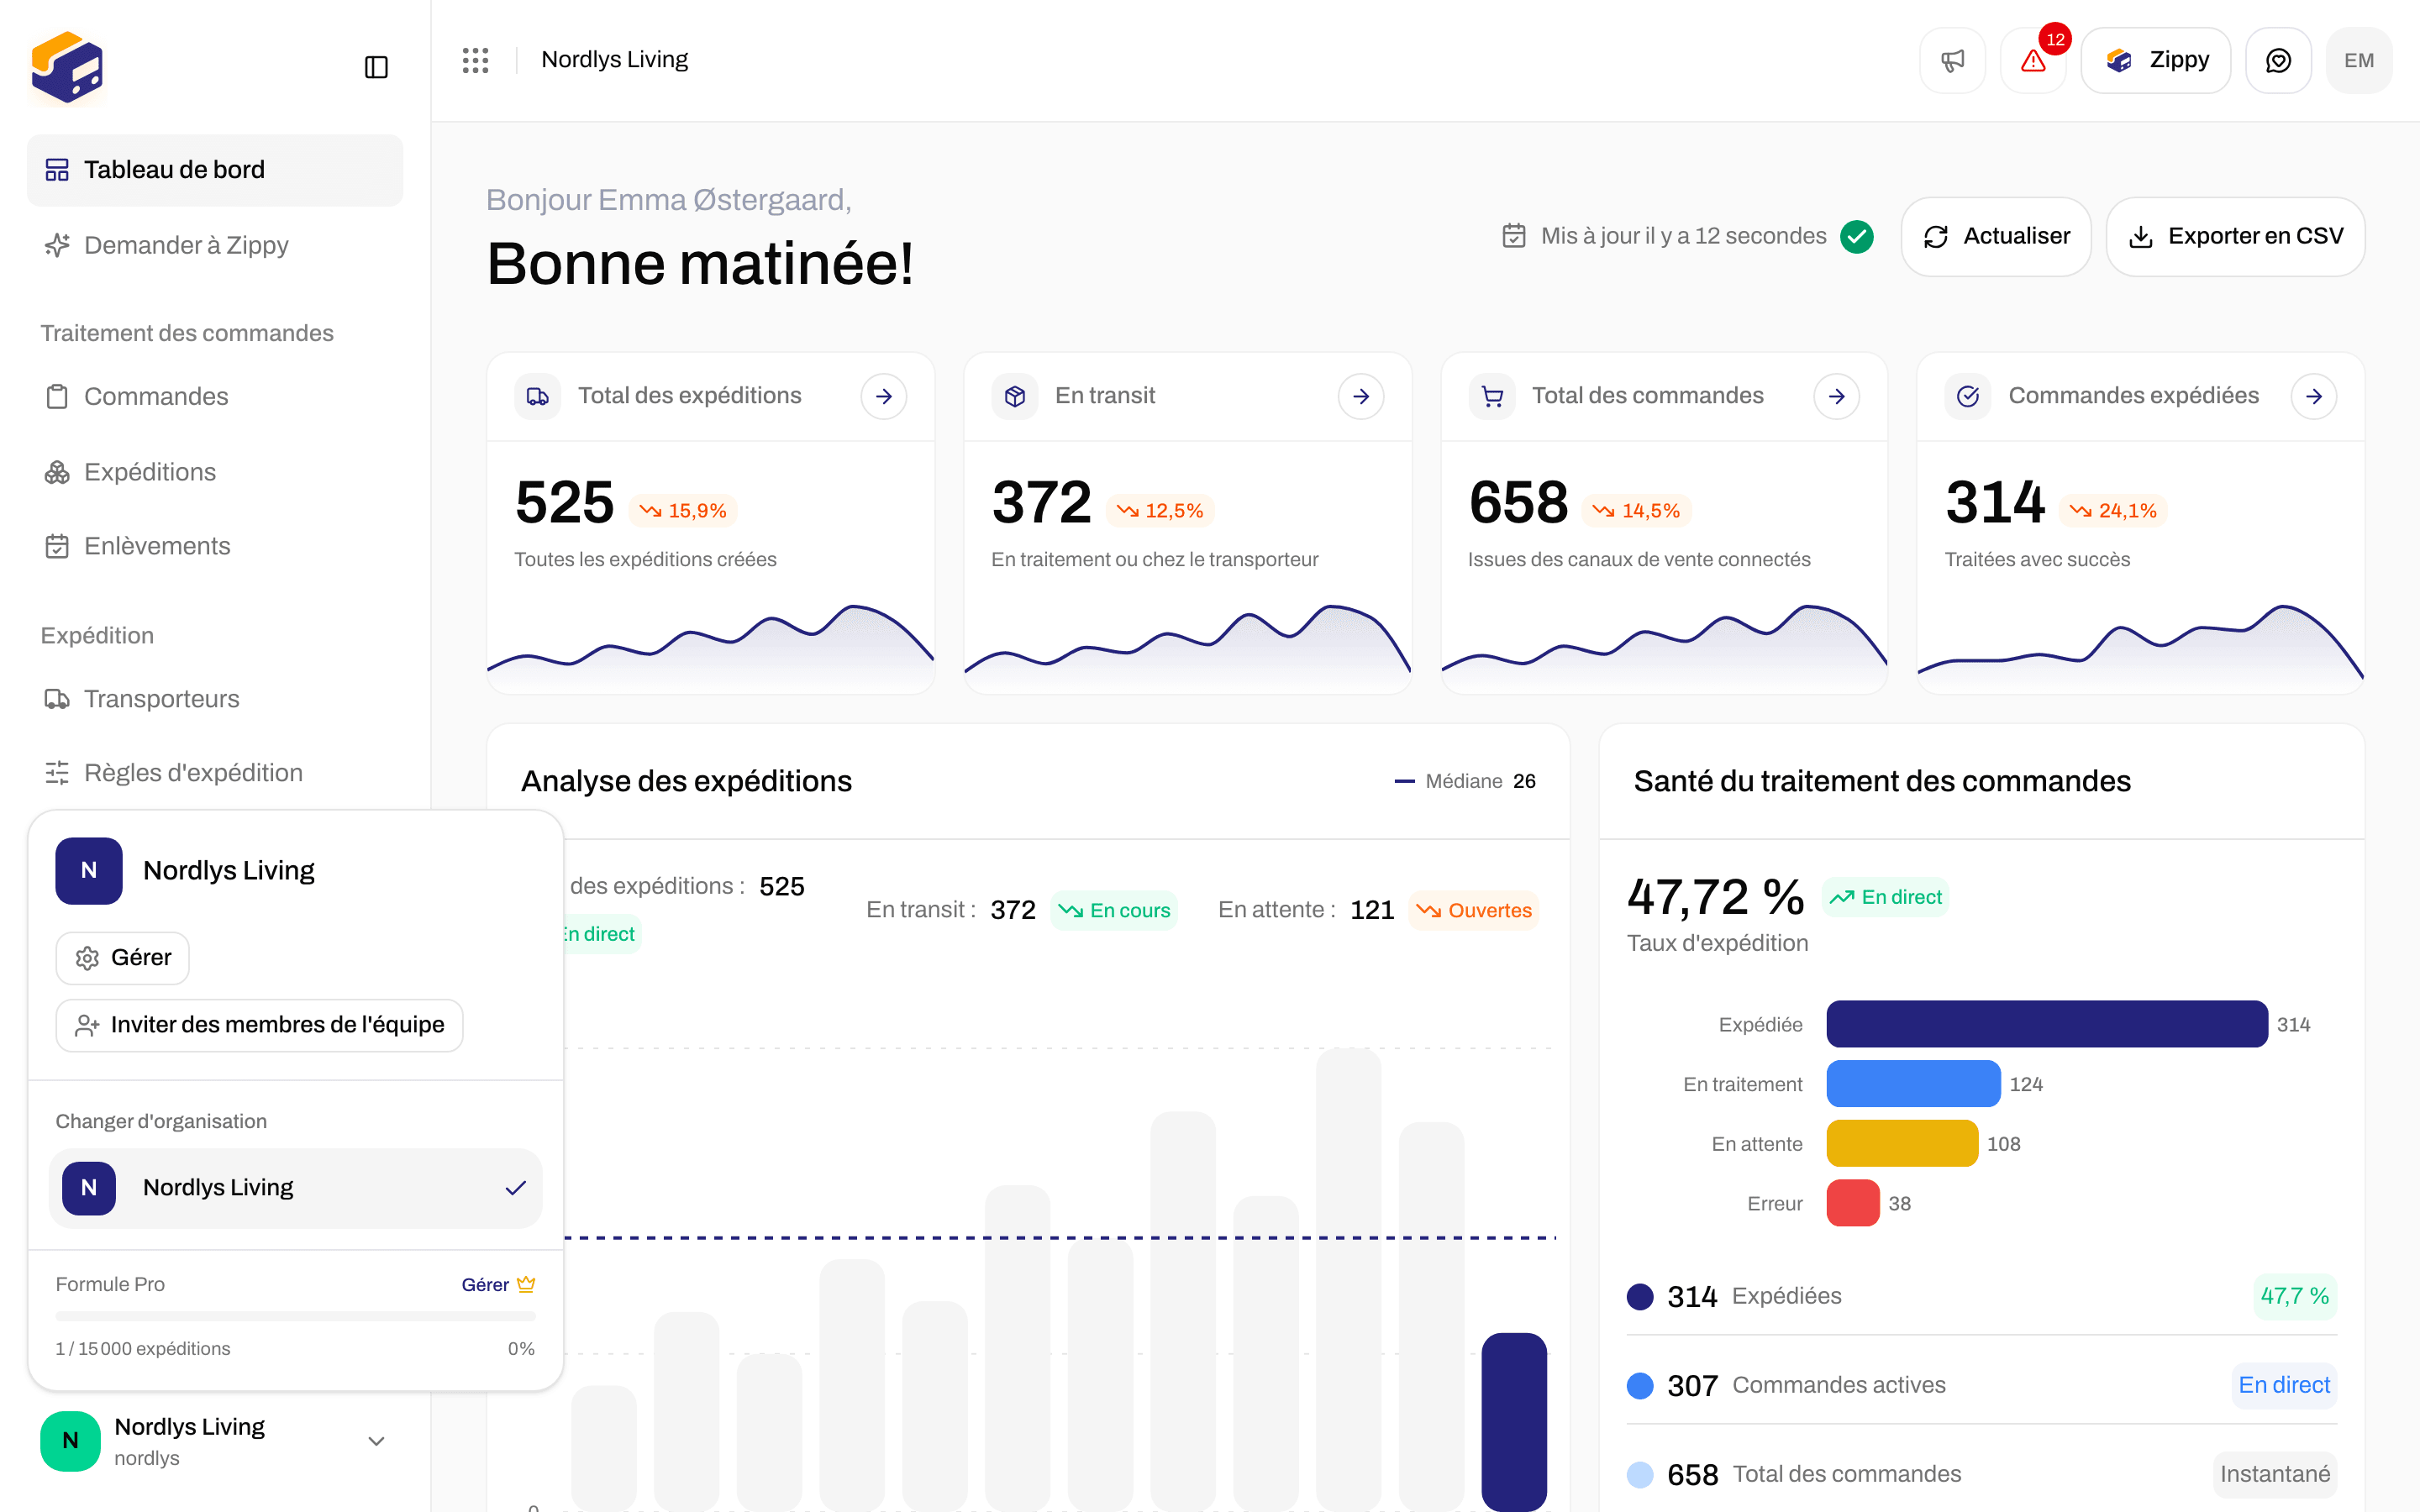Open Zippy assistant button

[2156, 61]
